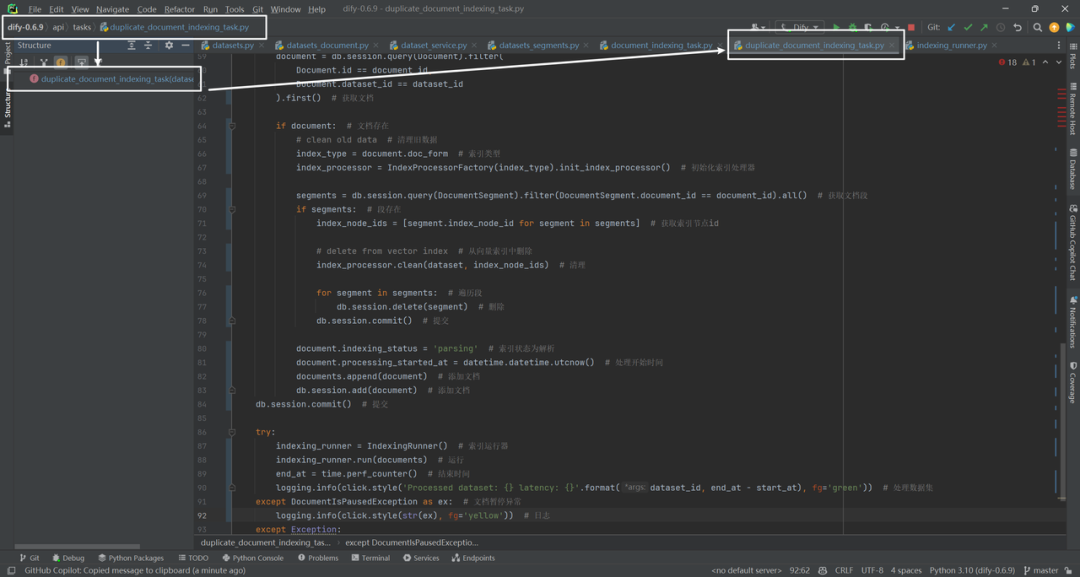1080x577 pixels.
Task: Stop the running process with red square
Action: coord(911,28)
